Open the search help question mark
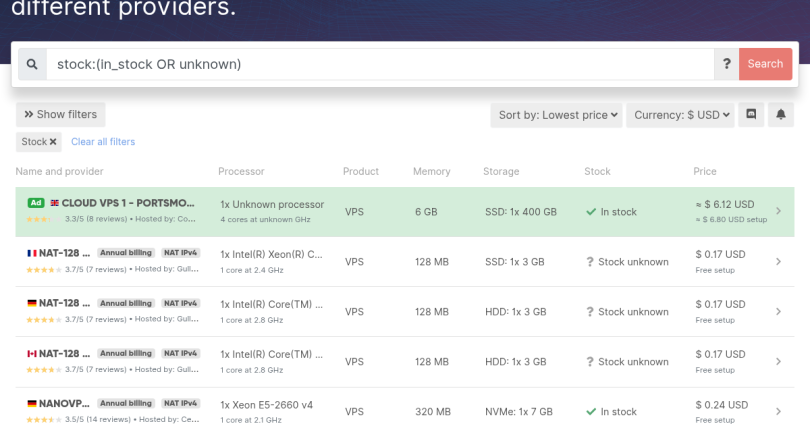 (x=727, y=64)
